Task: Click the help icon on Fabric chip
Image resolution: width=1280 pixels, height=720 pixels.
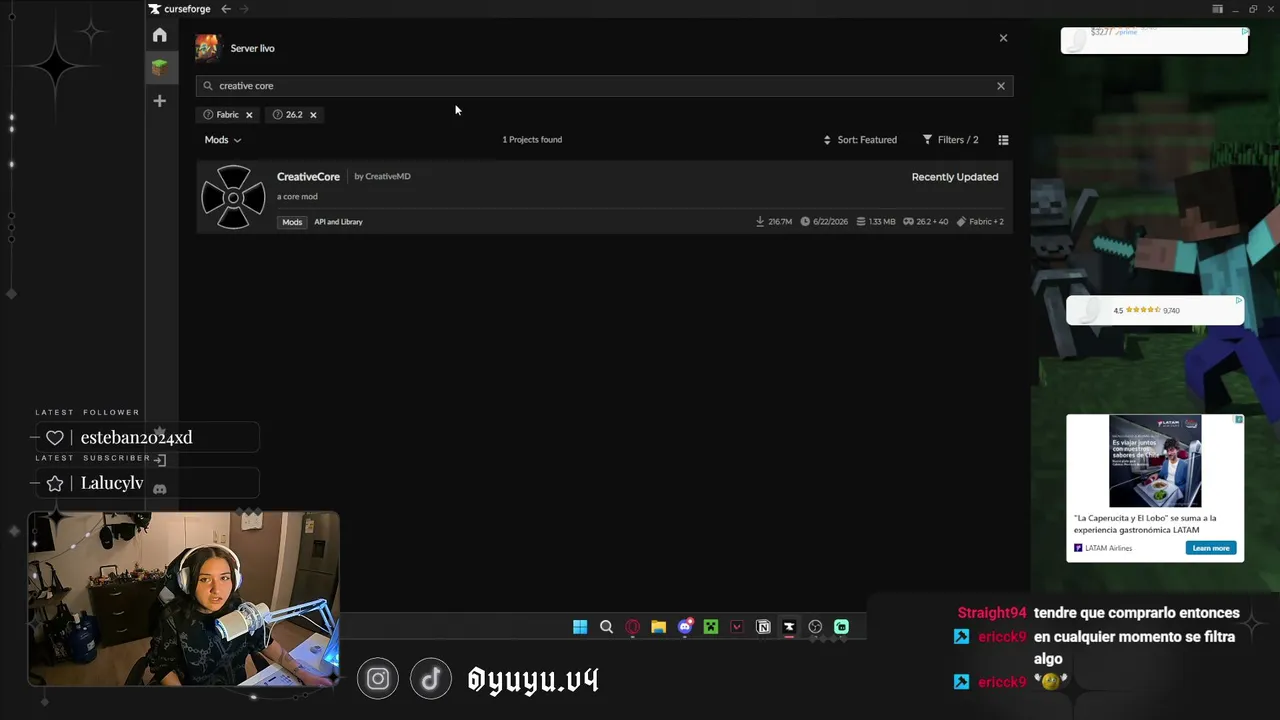Action: pos(208,115)
